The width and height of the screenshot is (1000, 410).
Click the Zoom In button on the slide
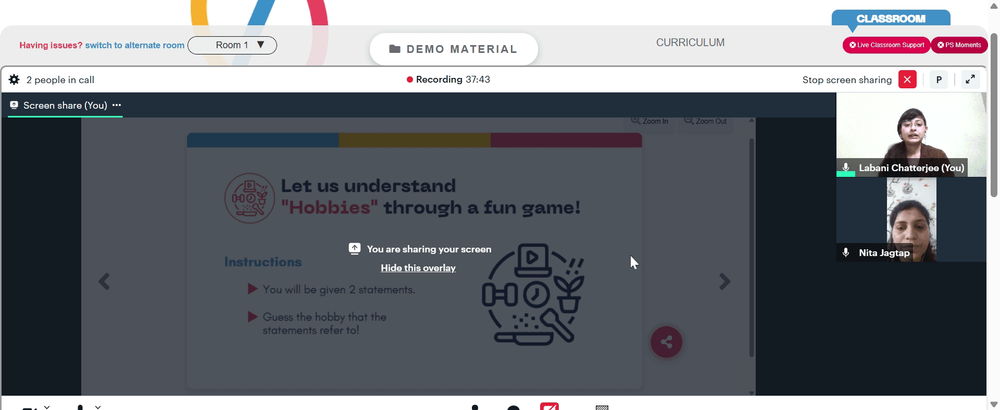649,121
